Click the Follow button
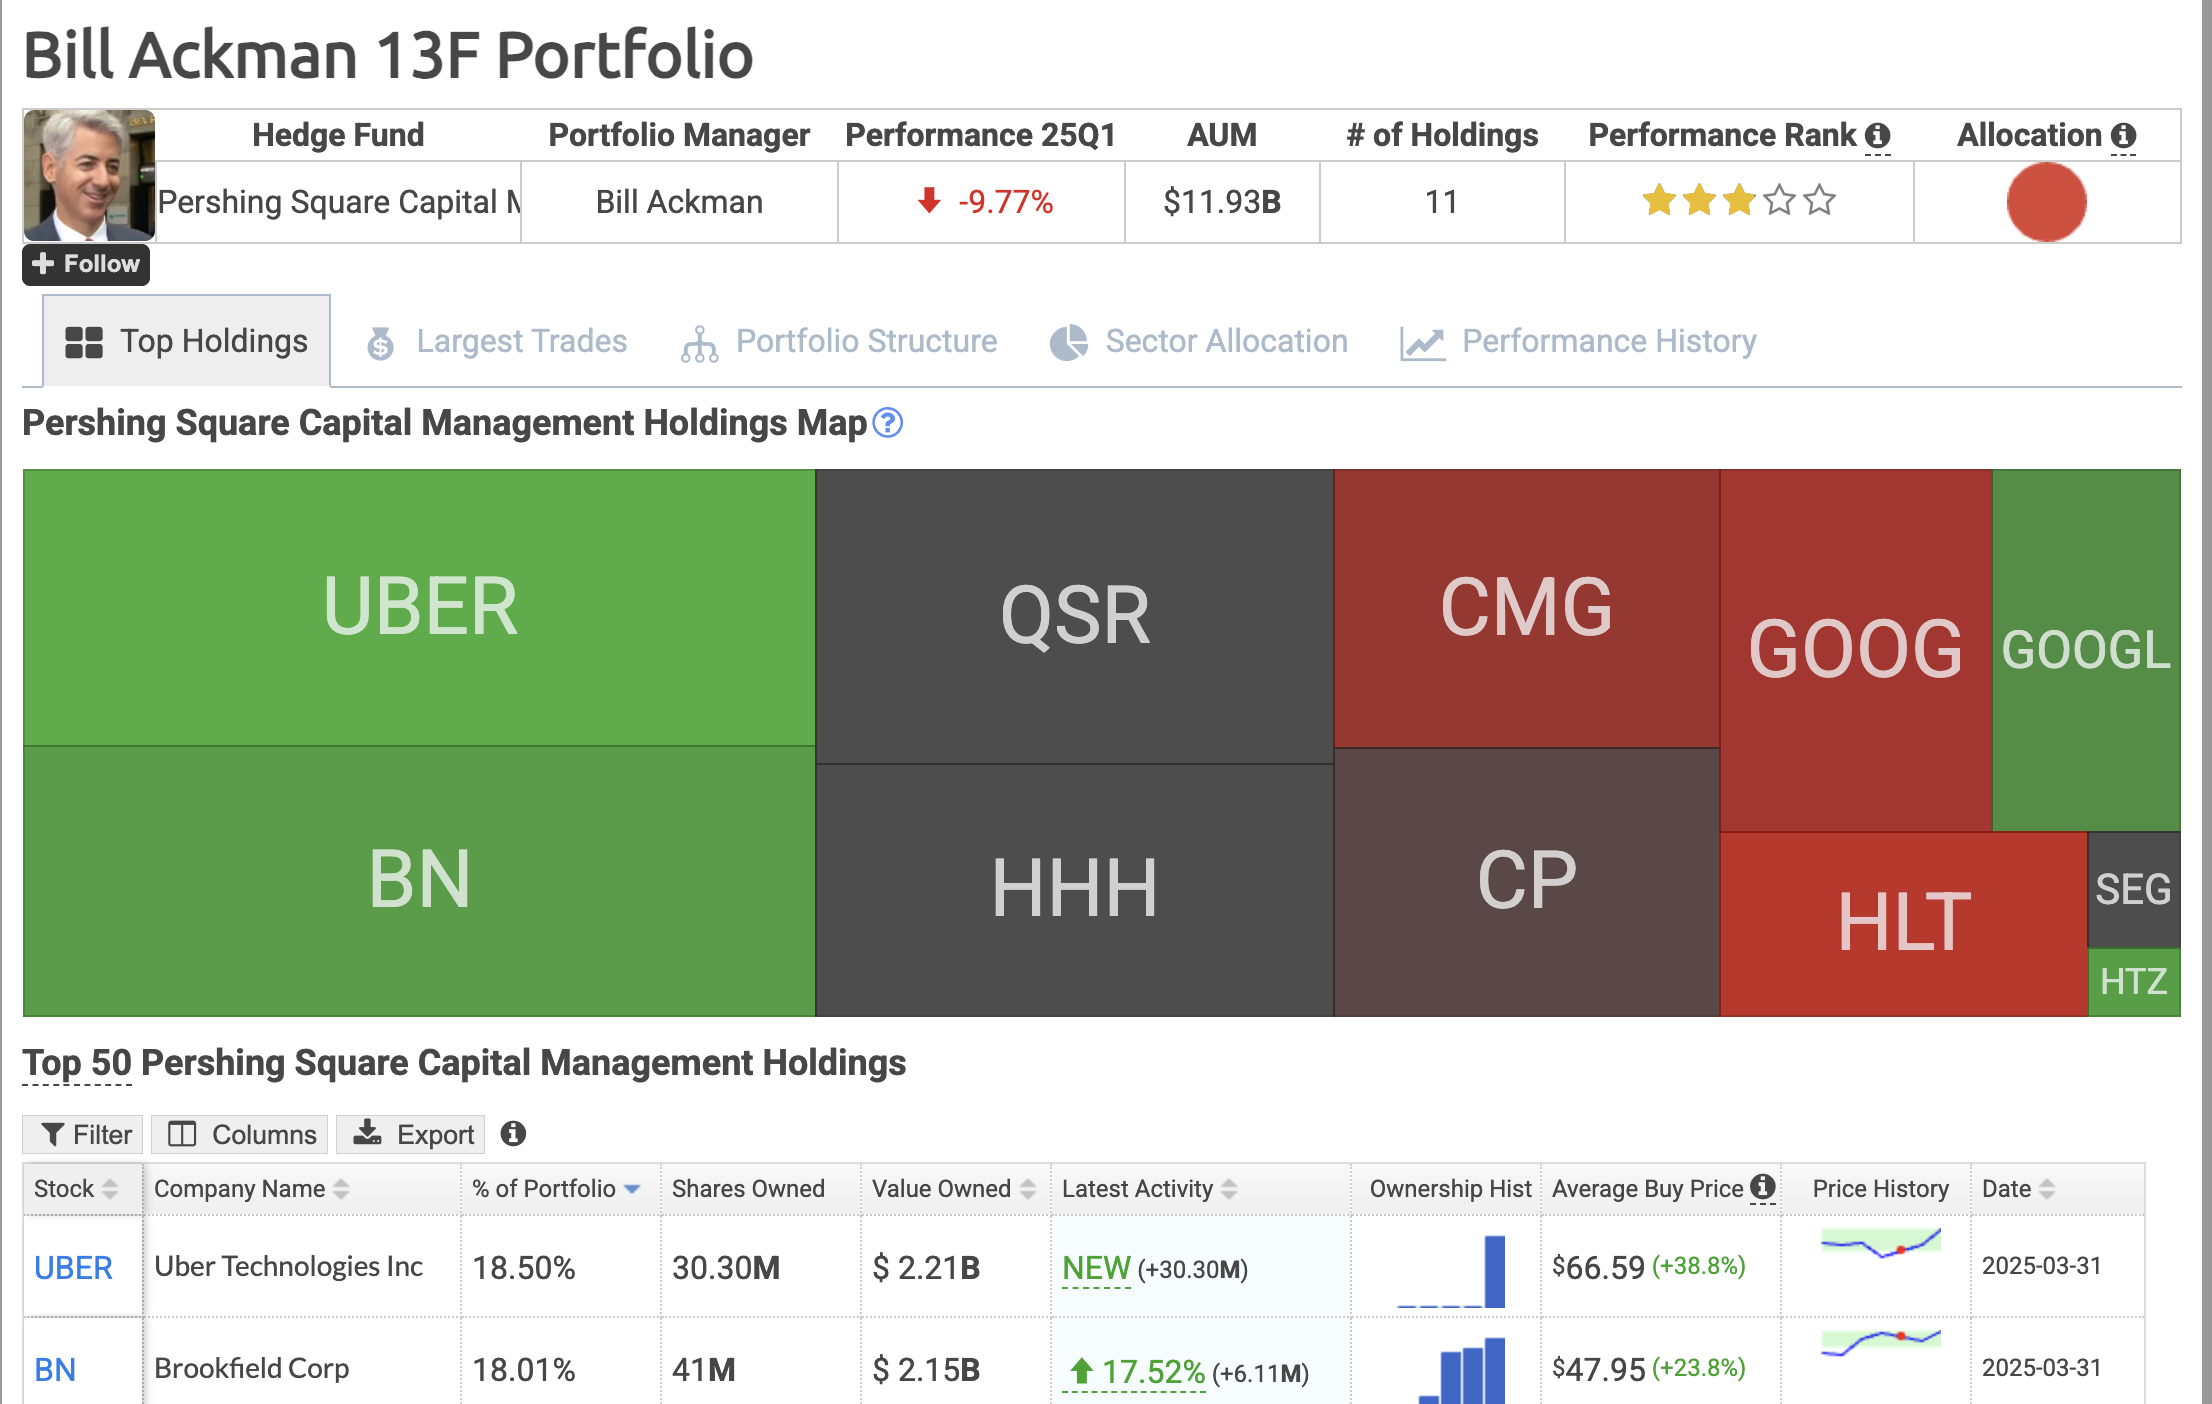 click(86, 264)
